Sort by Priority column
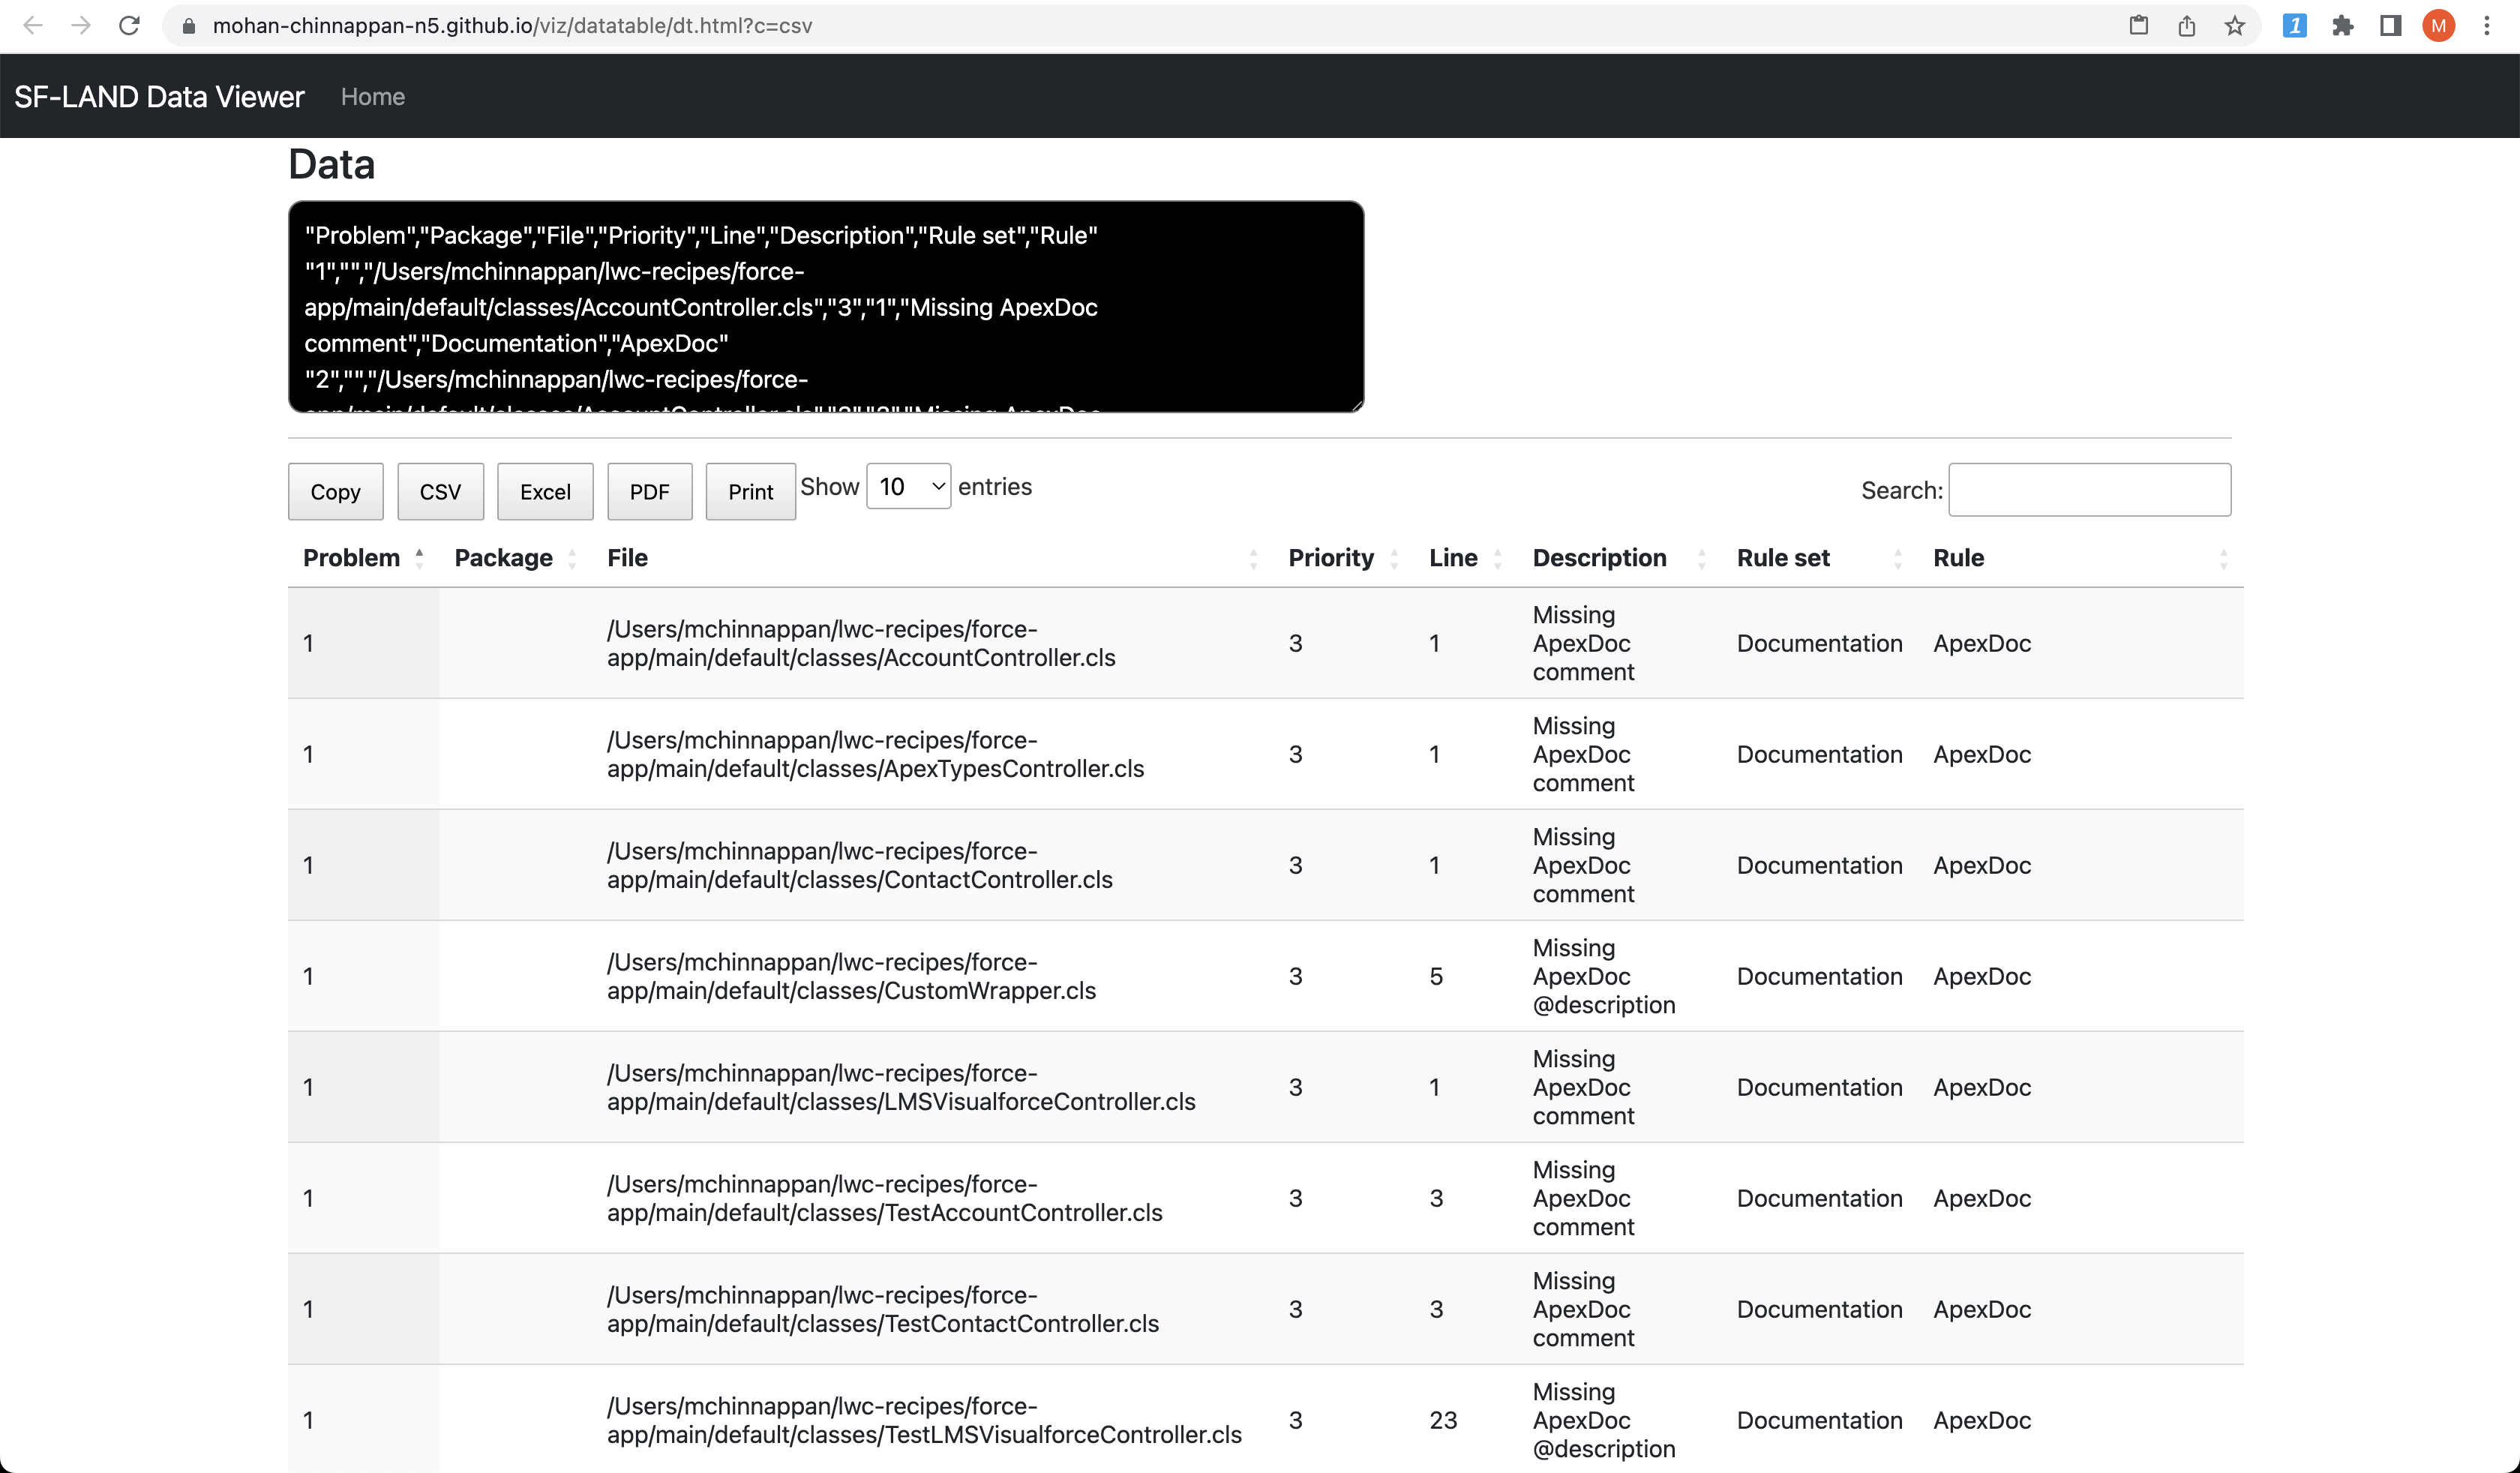 [x=1343, y=558]
